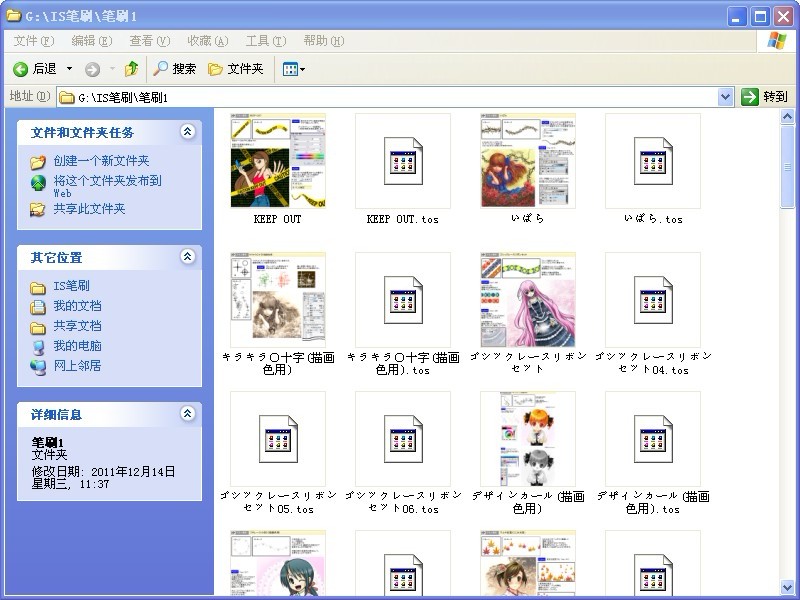The width and height of the screenshot is (800, 600).
Task: Click 创建一个新文件夹 link
Action: 102,161
